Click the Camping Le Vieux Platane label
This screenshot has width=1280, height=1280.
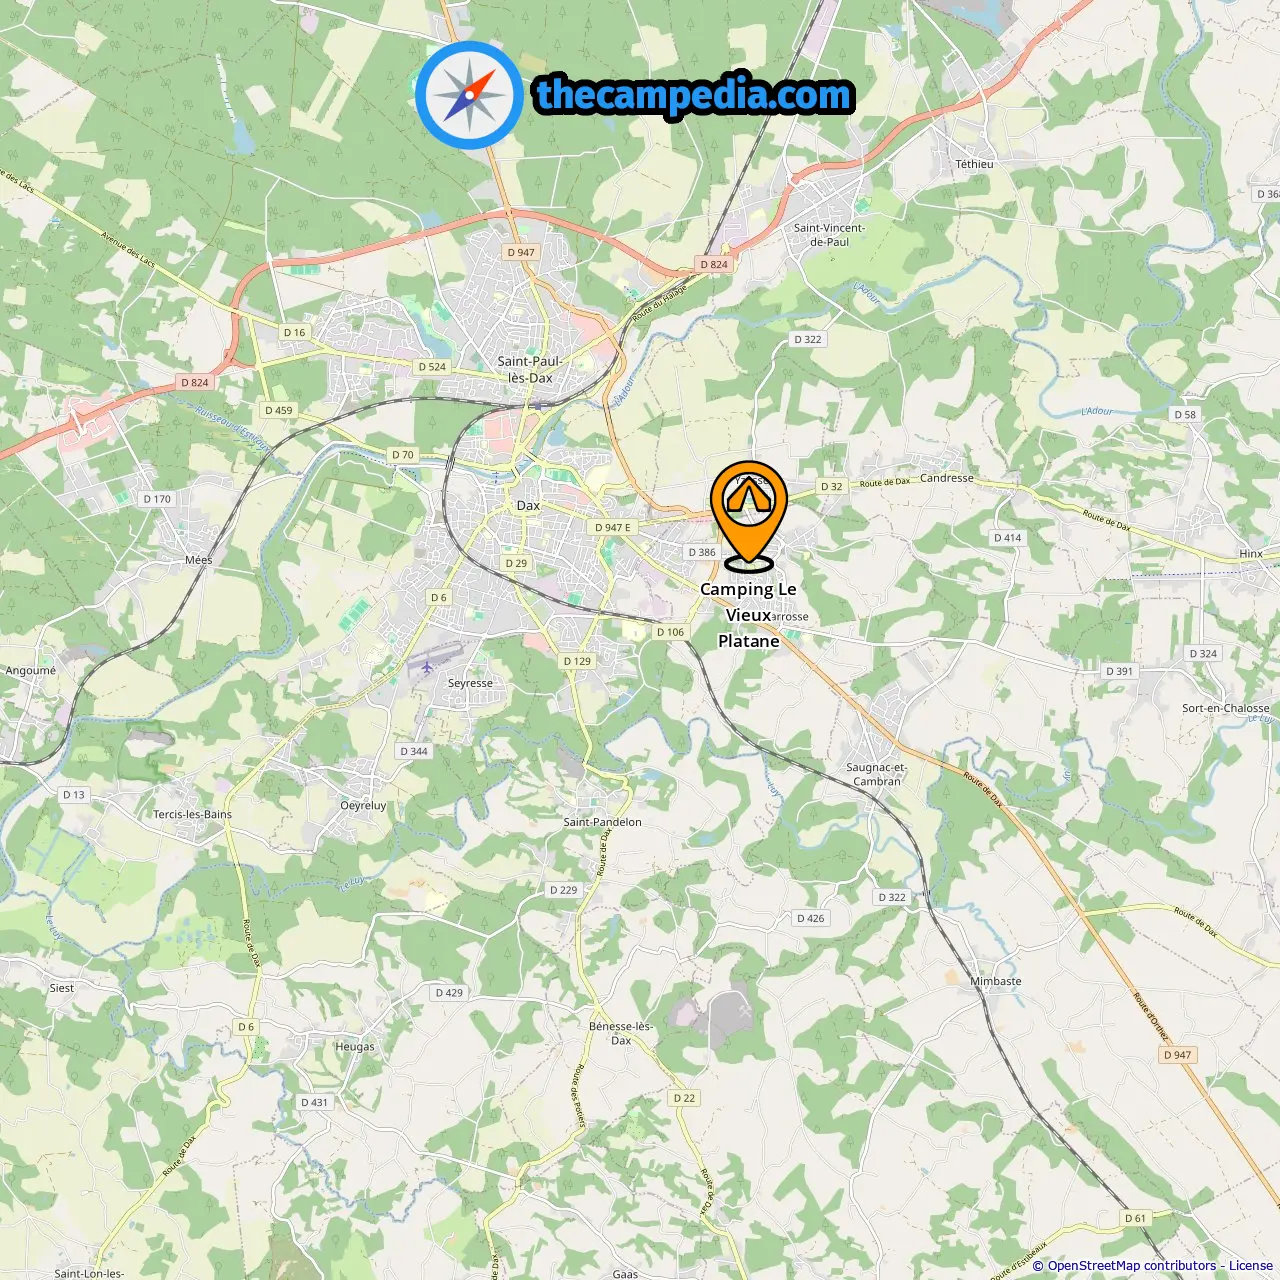(748, 615)
